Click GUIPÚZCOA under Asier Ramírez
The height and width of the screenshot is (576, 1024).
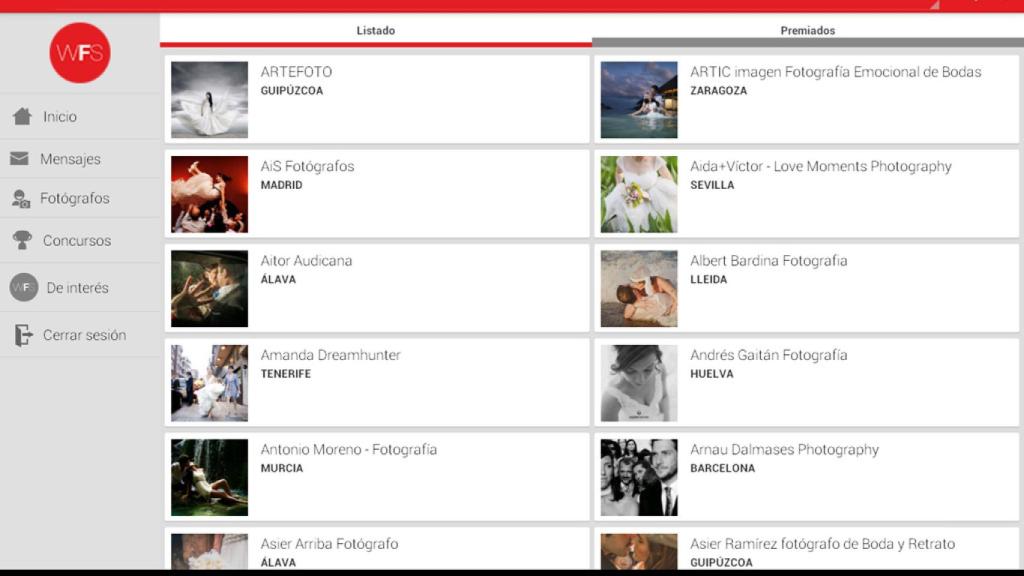click(x=721, y=562)
